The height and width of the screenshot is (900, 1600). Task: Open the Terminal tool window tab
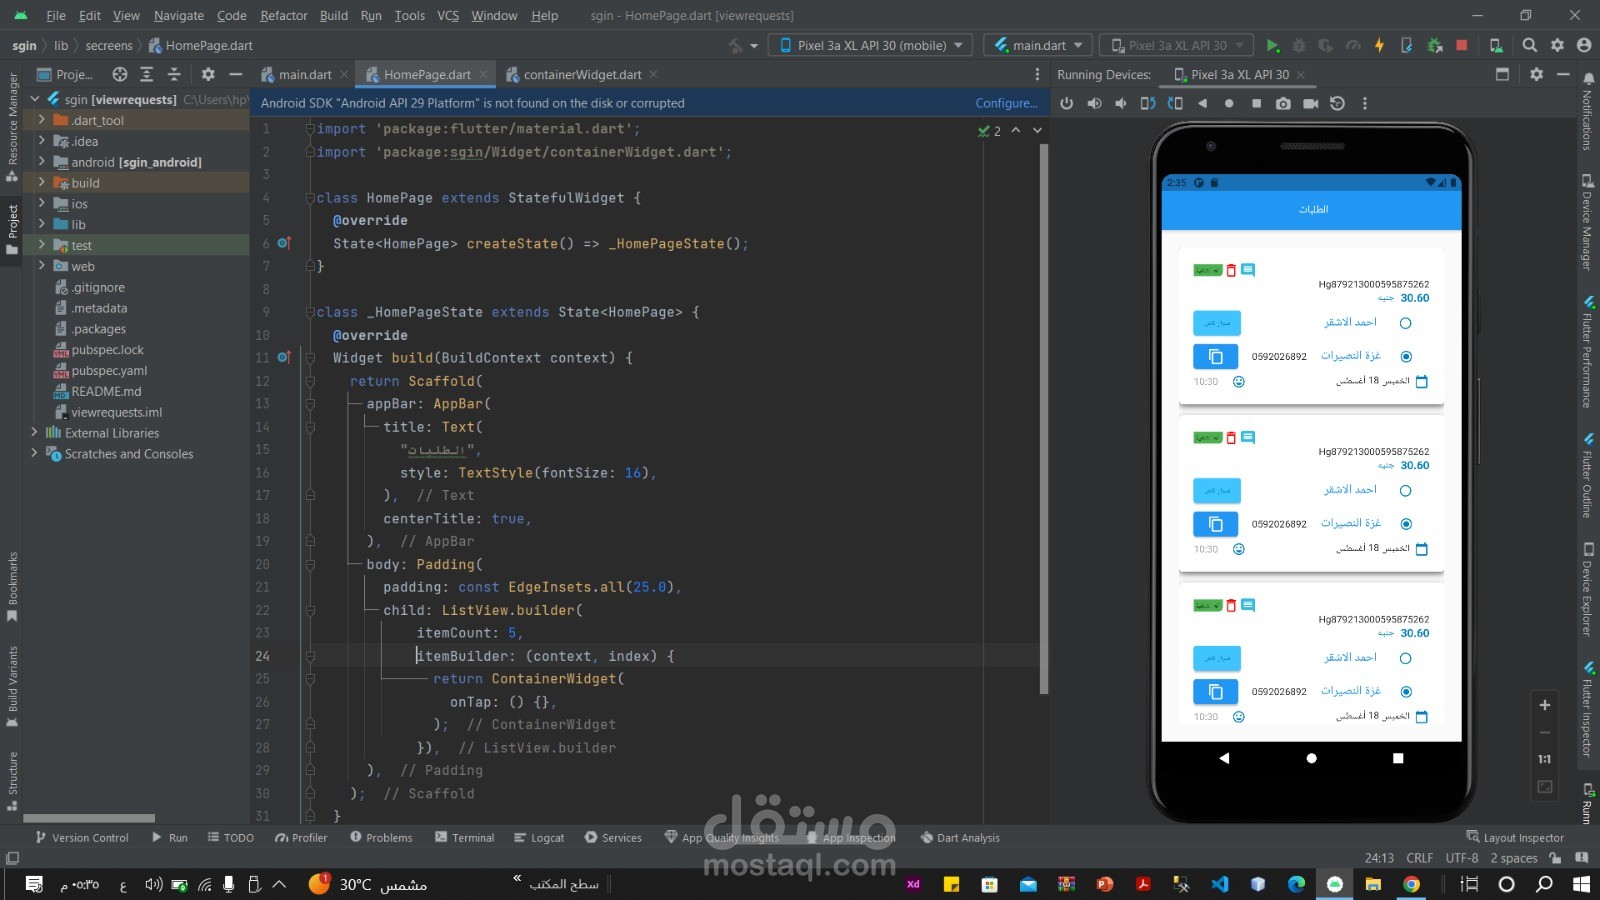click(x=465, y=838)
